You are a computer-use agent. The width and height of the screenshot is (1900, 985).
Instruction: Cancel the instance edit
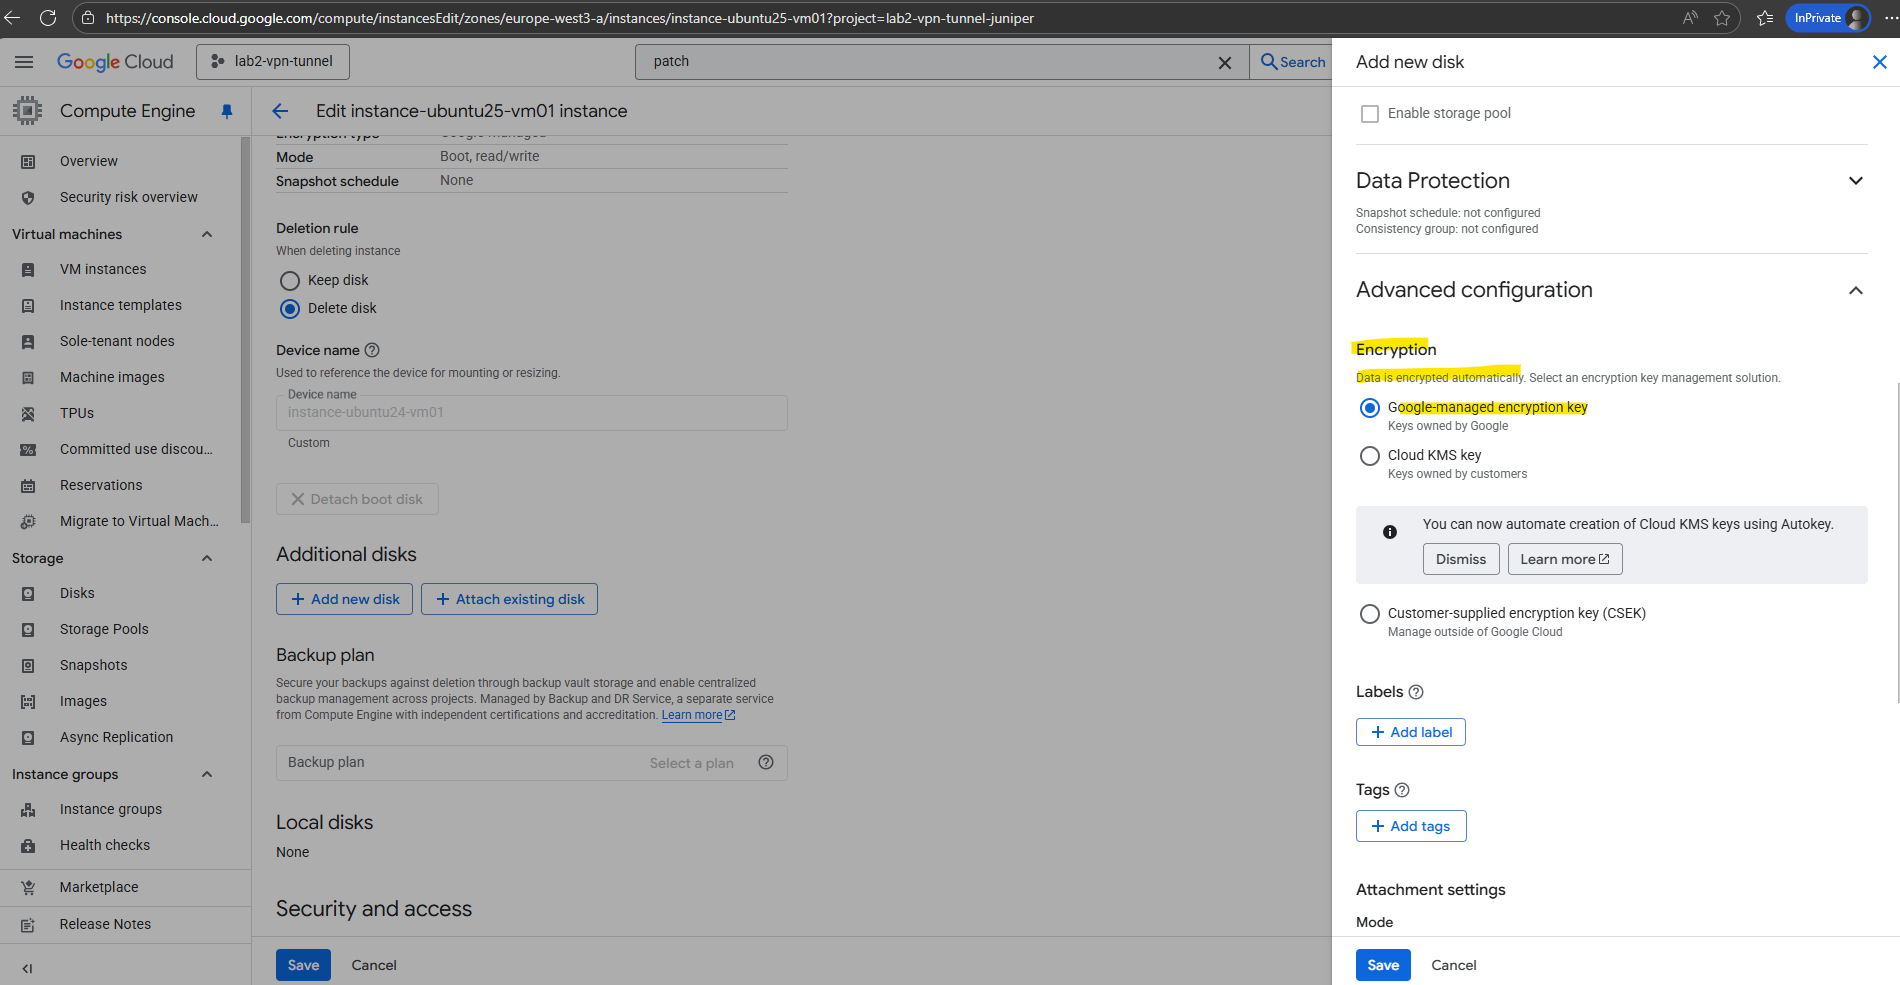374,965
